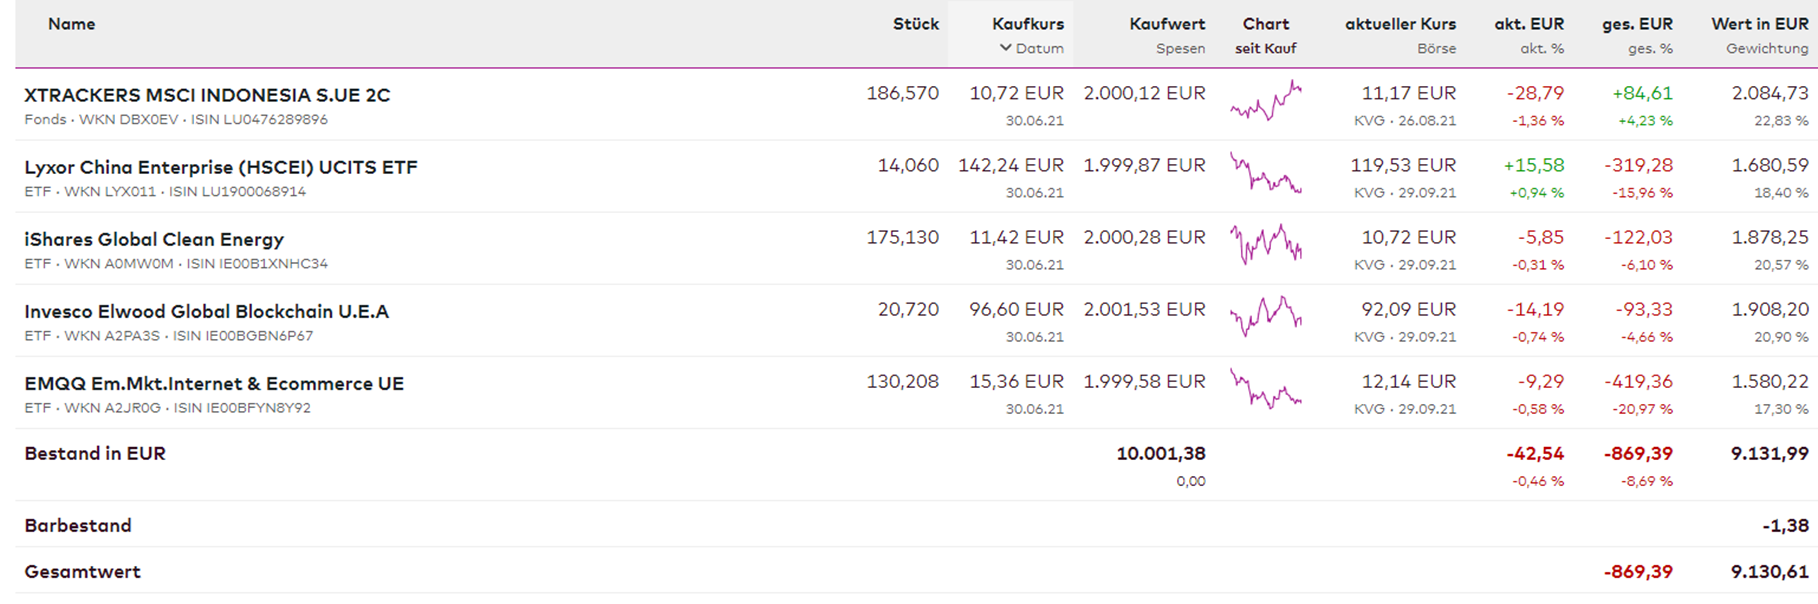Sort by the Wert in EUR column header

click(1759, 24)
